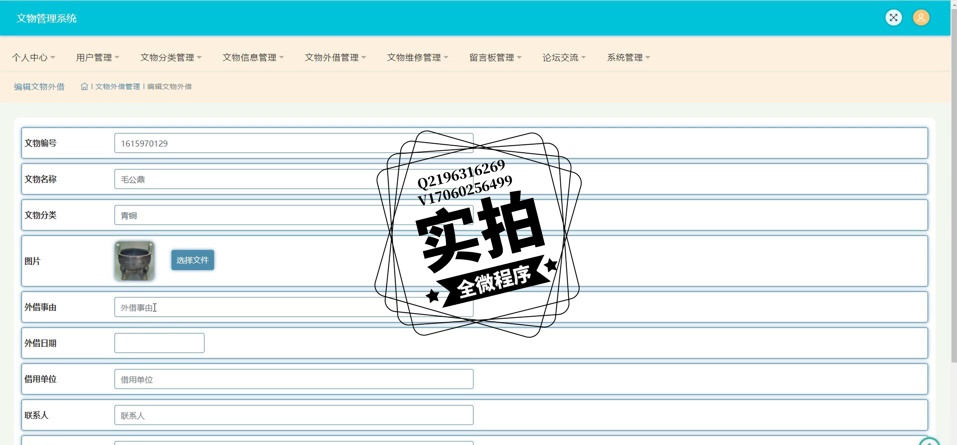The image size is (957, 445).
Task: Focus the 借用单位 input field
Action: 293,379
